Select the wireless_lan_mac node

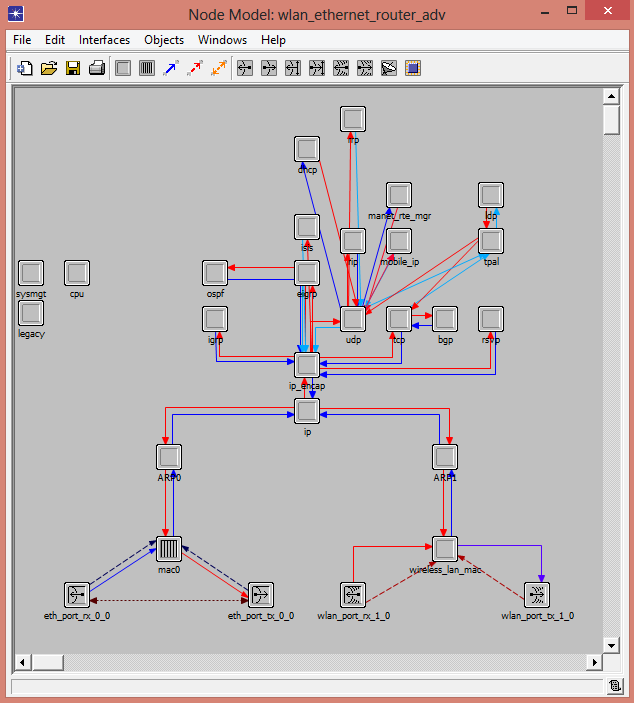point(445,549)
